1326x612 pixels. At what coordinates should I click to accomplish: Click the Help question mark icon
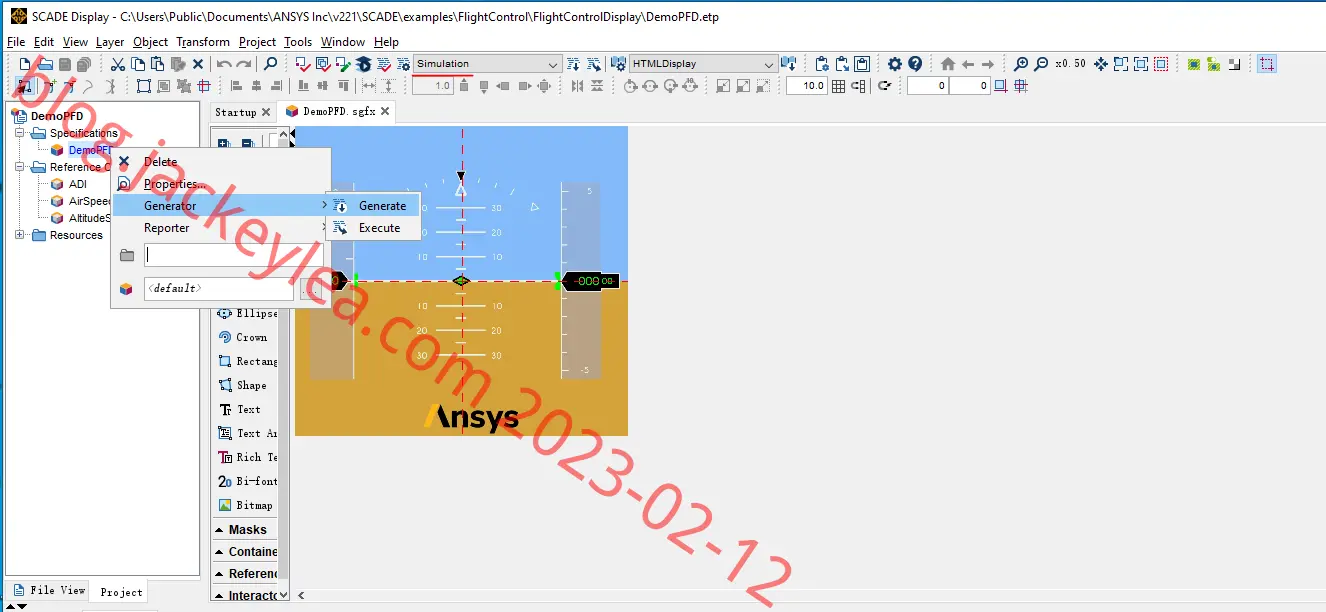(915, 64)
